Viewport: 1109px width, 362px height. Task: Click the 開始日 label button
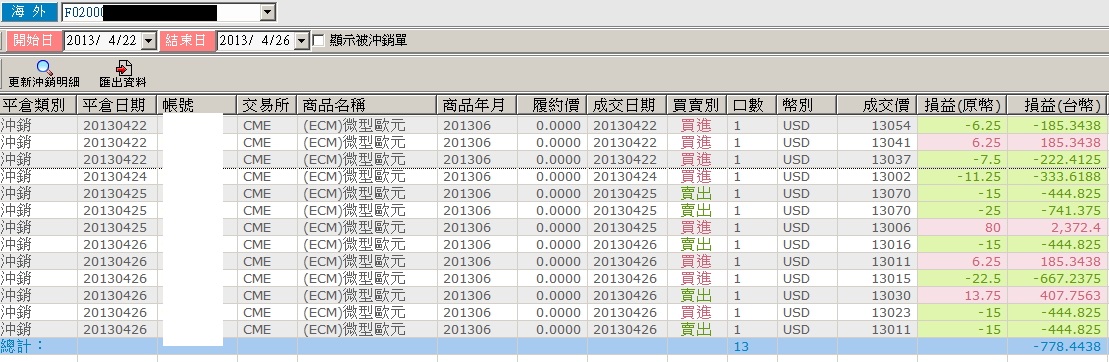click(35, 40)
